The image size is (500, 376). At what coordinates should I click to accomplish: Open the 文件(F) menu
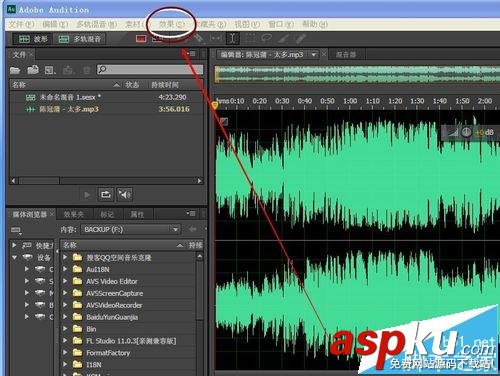[21, 24]
